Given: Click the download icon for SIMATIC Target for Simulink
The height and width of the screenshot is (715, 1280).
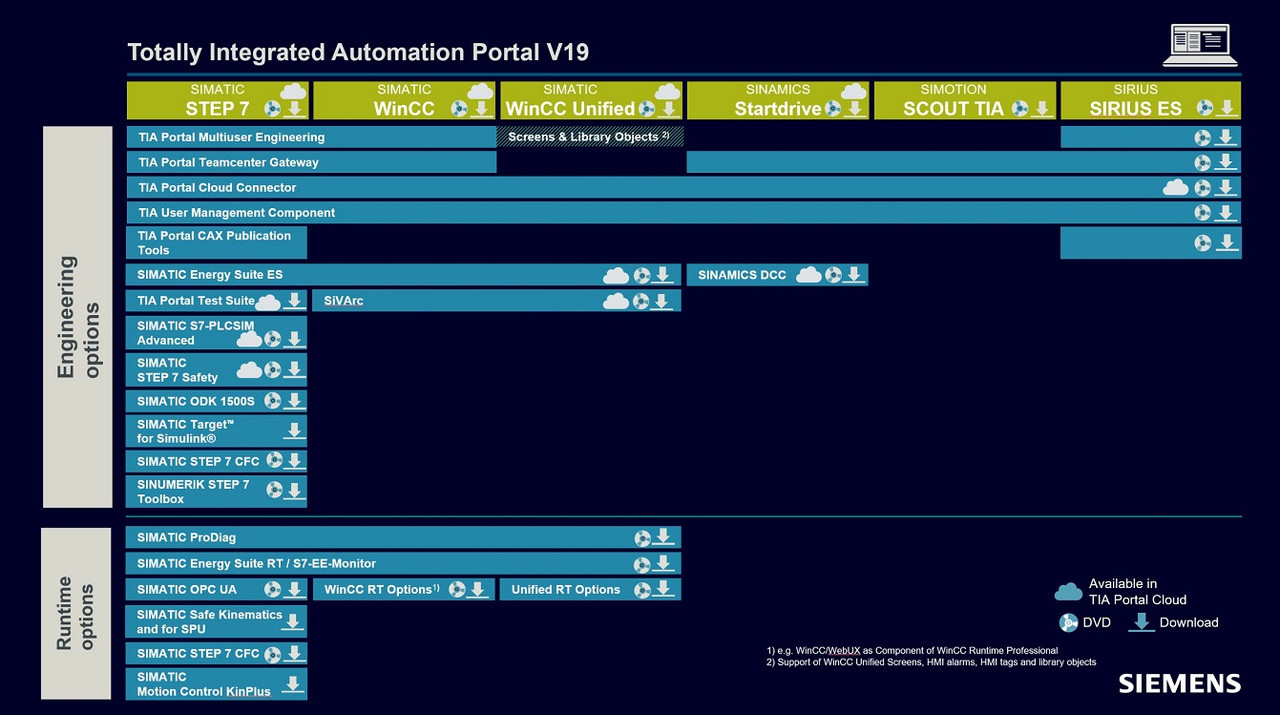Looking at the screenshot, I should pyautogui.click(x=294, y=431).
